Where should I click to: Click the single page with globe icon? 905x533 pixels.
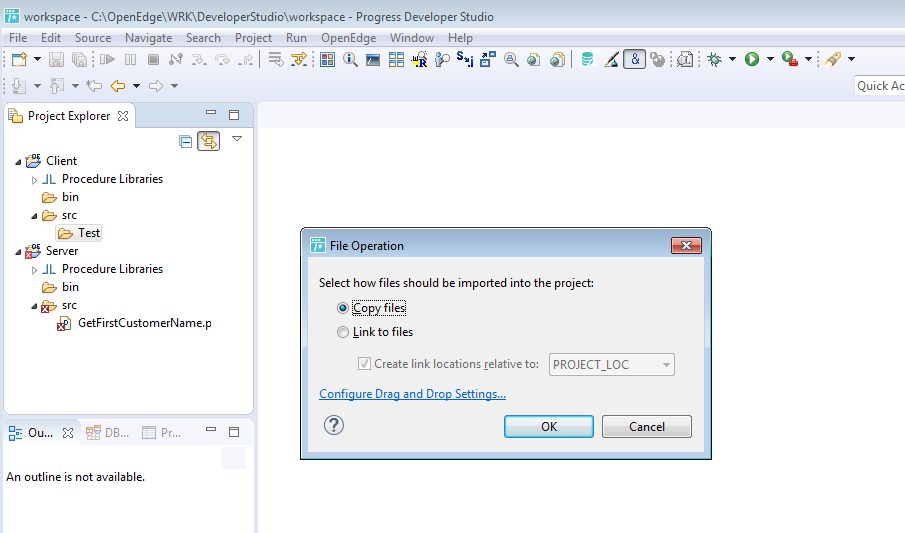pos(534,59)
